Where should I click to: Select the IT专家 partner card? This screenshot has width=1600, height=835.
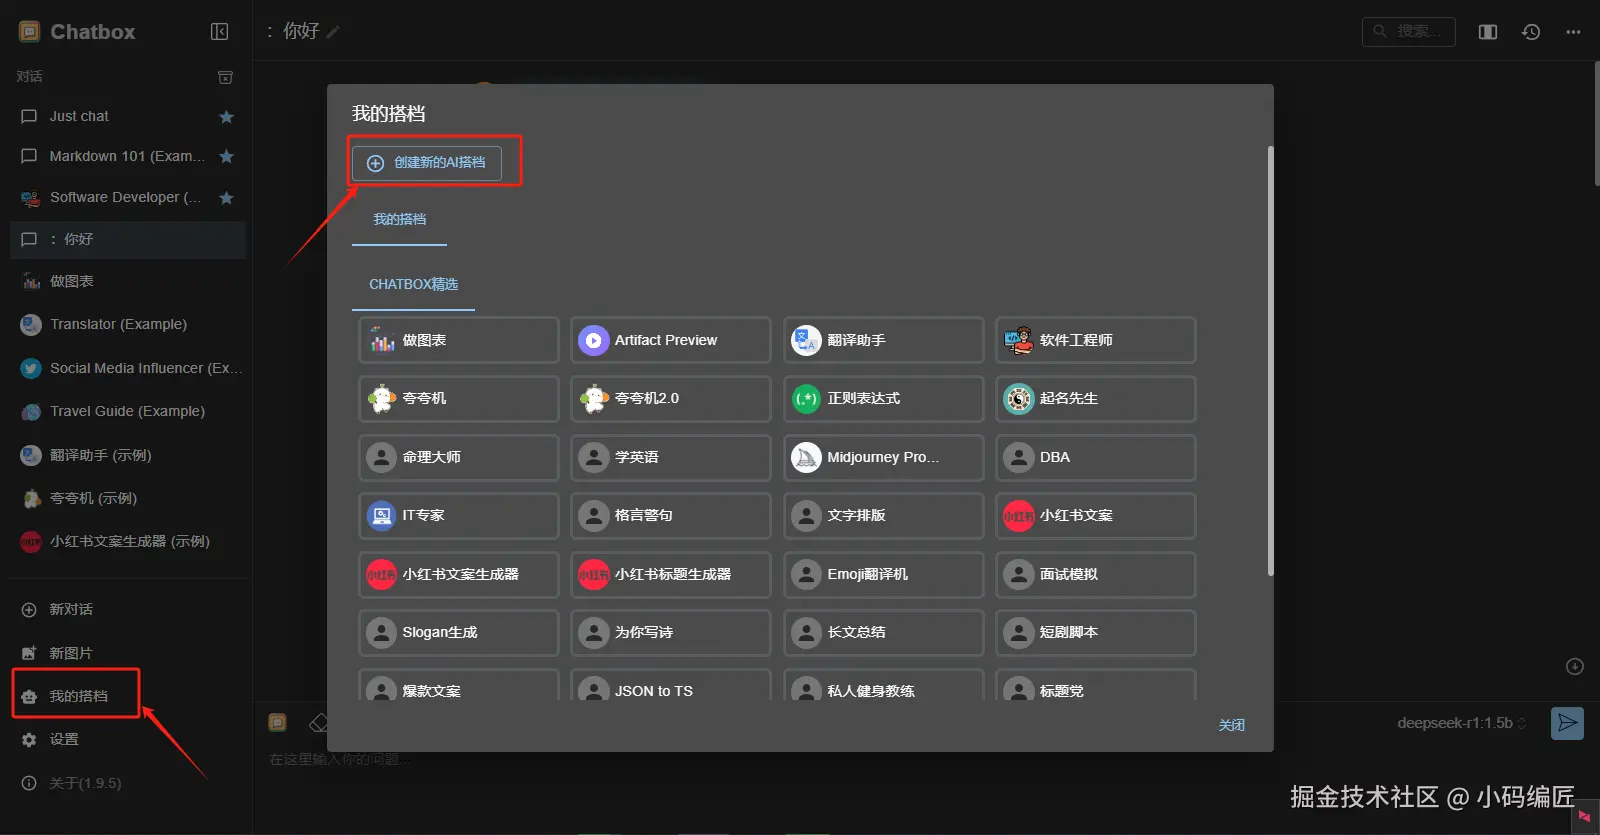[458, 515]
